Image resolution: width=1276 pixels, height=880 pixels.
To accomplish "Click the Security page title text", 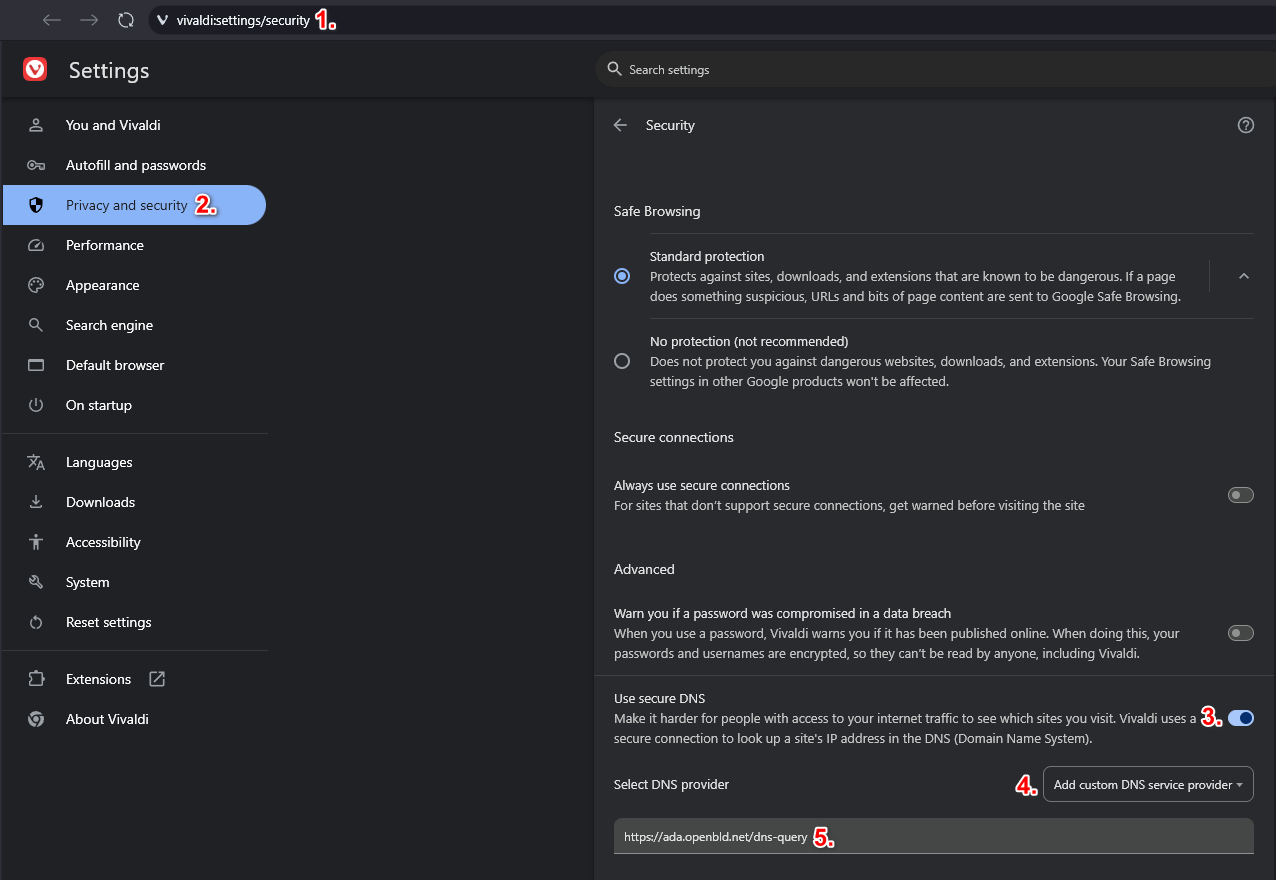I will tap(670, 125).
